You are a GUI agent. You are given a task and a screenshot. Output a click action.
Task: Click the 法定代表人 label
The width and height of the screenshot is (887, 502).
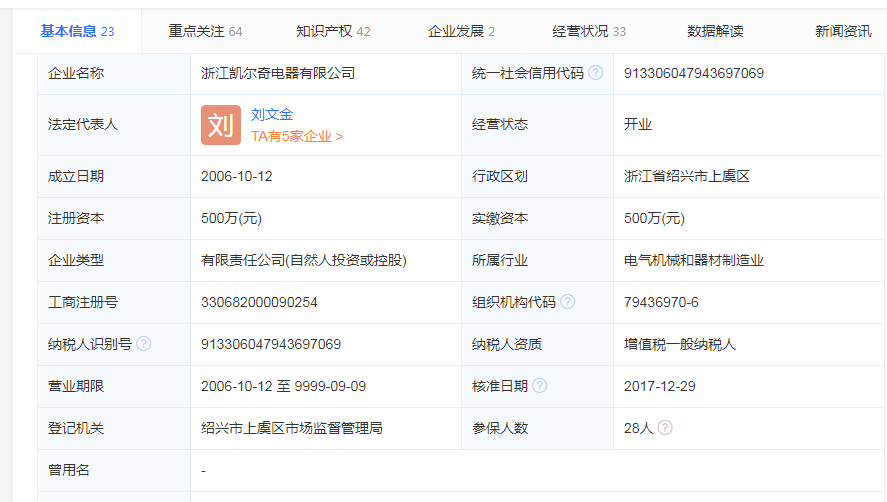point(83,125)
